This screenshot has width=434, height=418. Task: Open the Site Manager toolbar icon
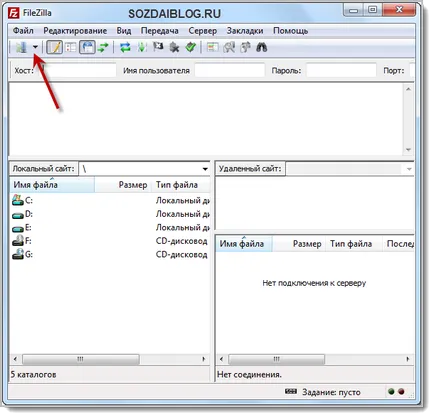click(x=21, y=47)
